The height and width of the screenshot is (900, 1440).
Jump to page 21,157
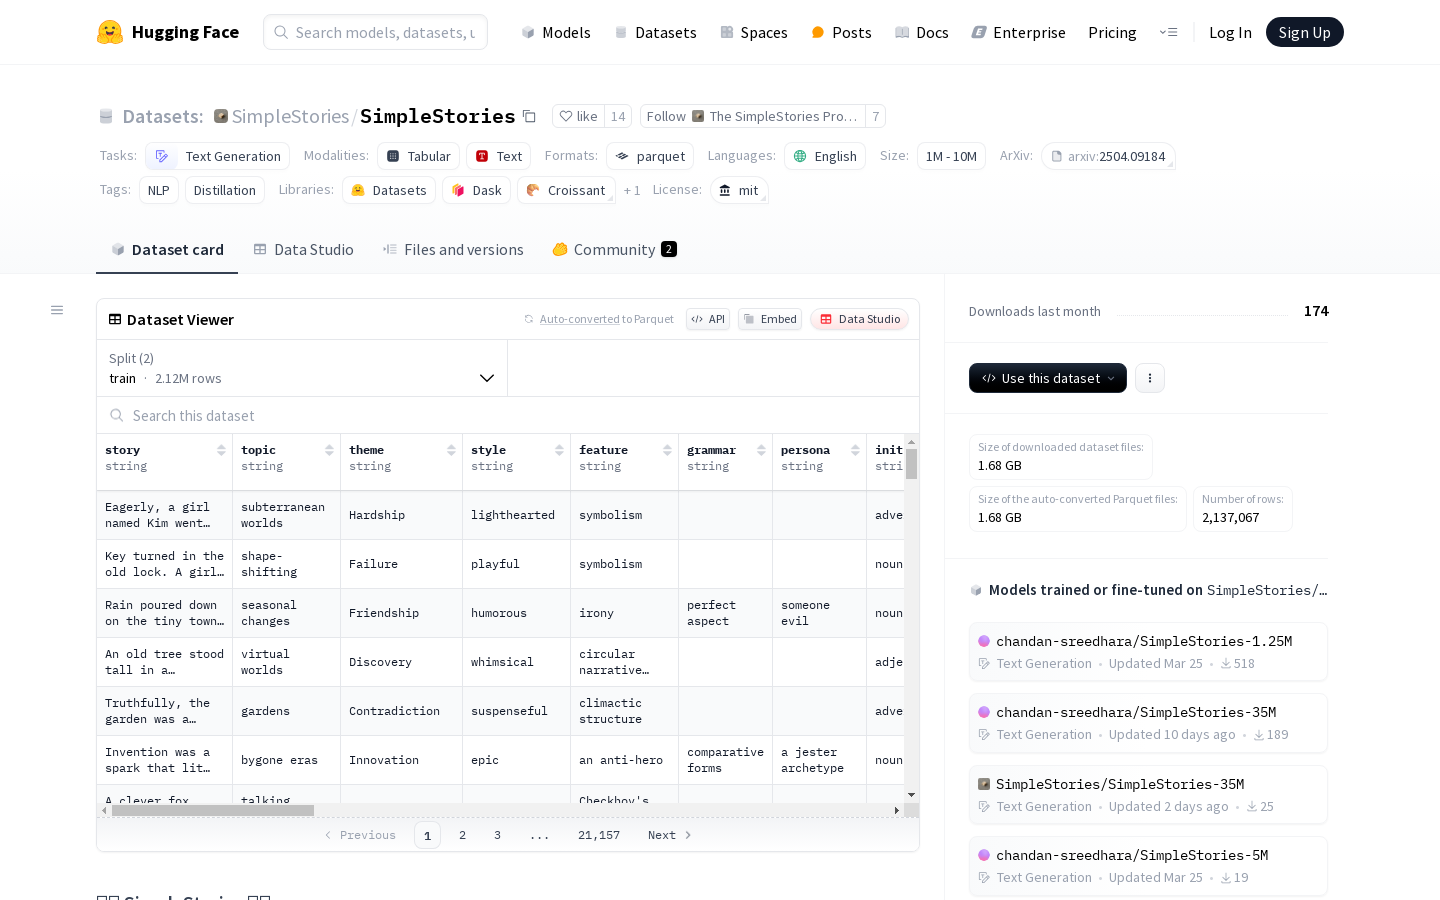point(599,835)
